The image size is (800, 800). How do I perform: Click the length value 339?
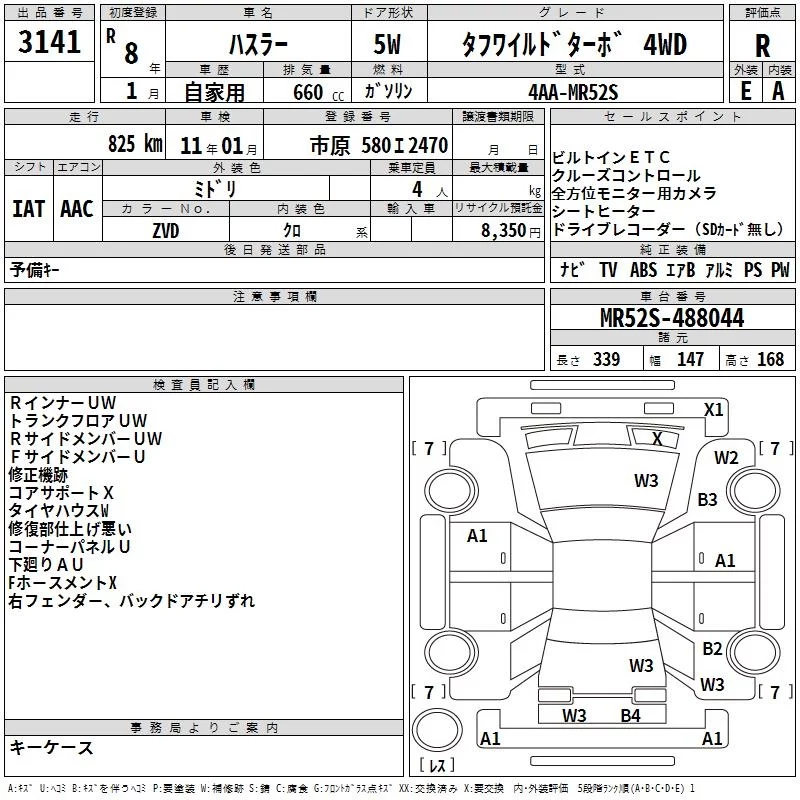pos(606,359)
